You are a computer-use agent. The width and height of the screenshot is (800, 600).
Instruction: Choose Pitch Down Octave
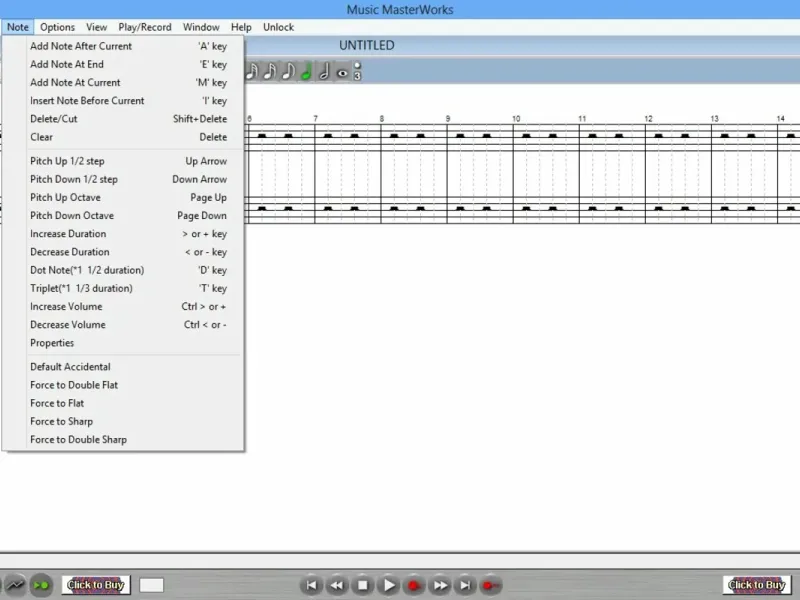click(x=123, y=216)
